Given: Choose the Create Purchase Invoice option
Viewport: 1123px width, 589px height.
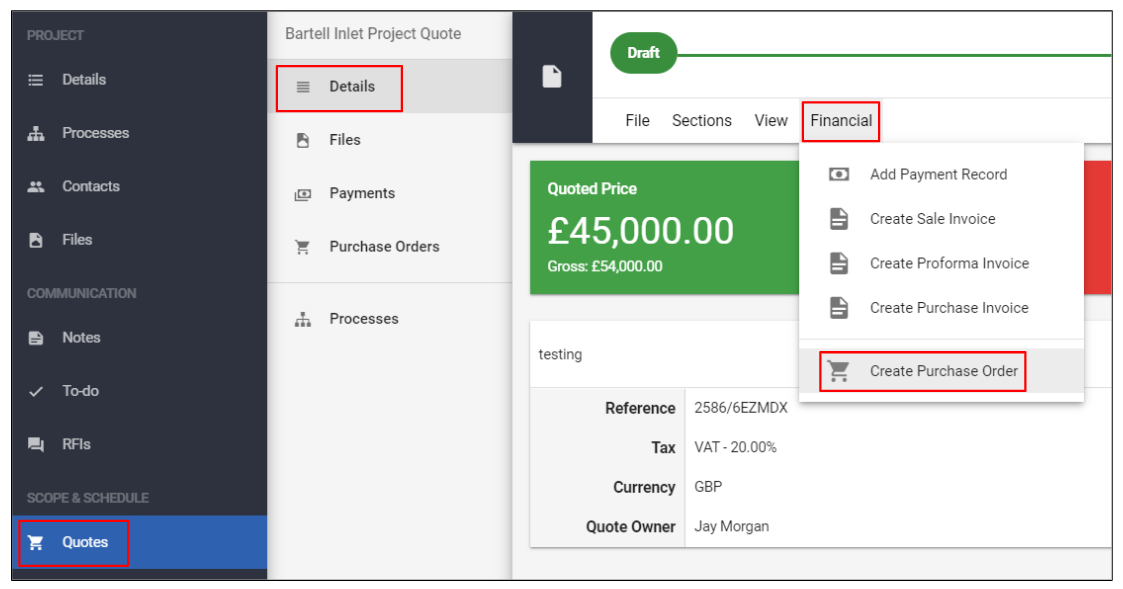Looking at the screenshot, I should 948,307.
